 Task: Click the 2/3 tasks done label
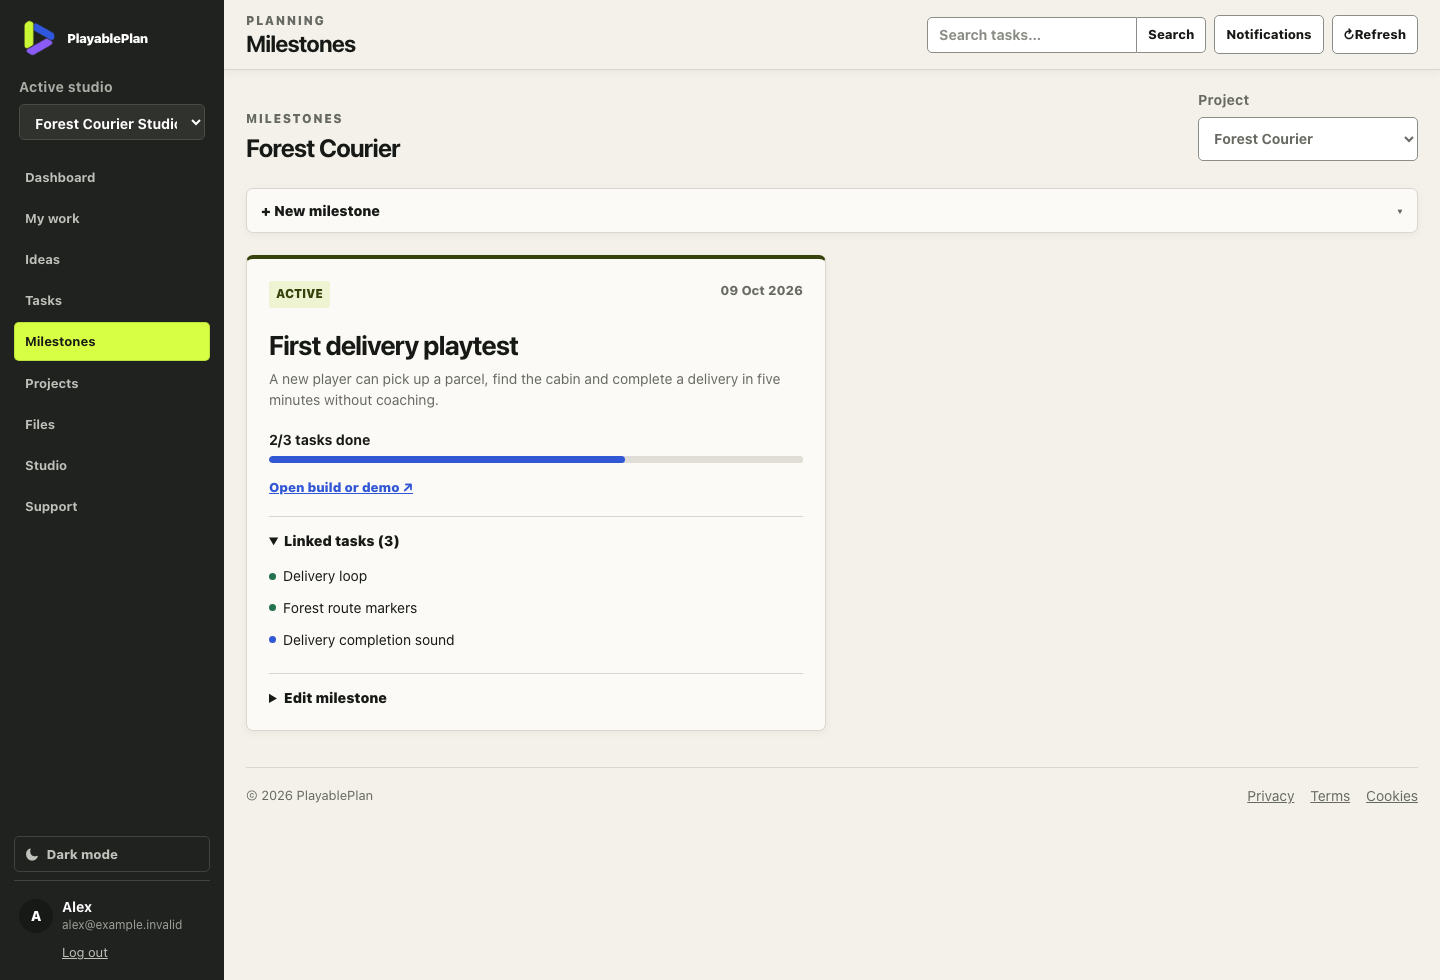pos(319,440)
